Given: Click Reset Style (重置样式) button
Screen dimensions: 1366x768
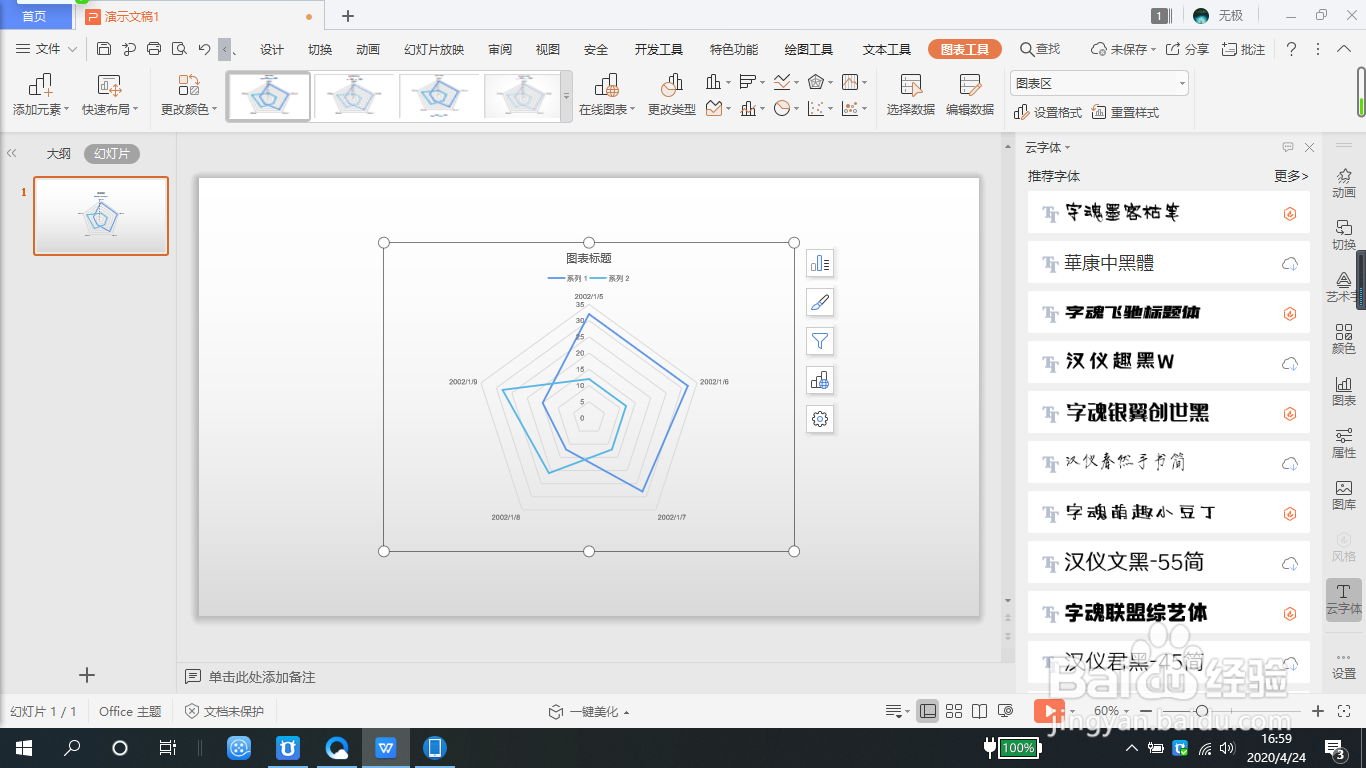Looking at the screenshot, I should coord(1126,113).
